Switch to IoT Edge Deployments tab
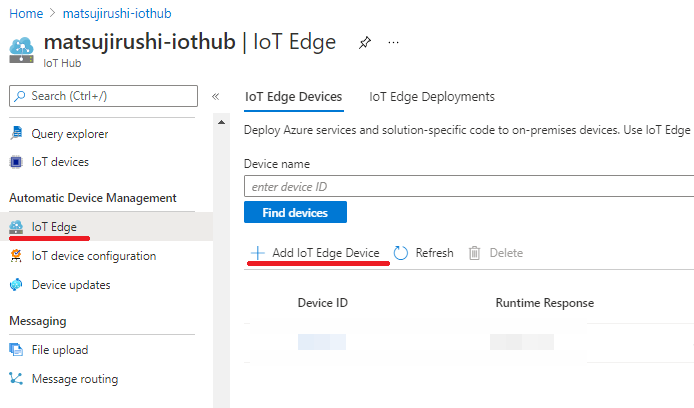Image resolution: width=694 pixels, height=408 pixels. pos(432,96)
